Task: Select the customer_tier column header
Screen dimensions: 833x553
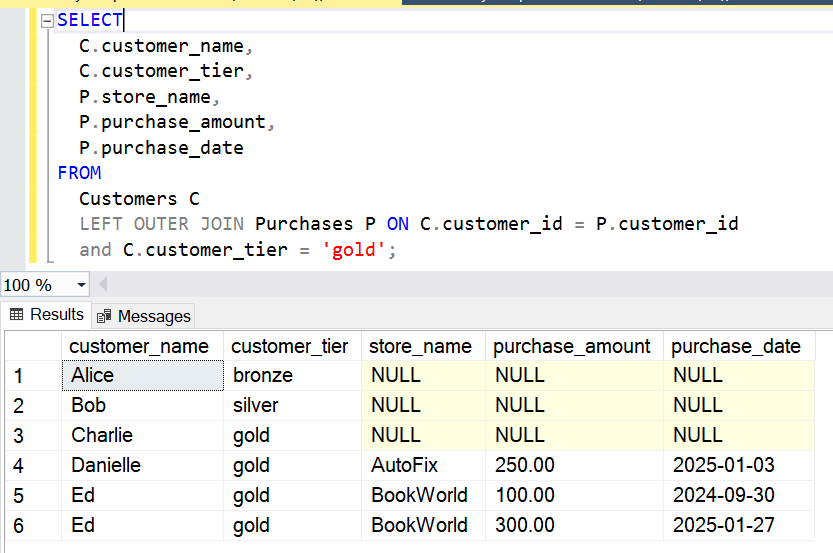Action: 290,346
